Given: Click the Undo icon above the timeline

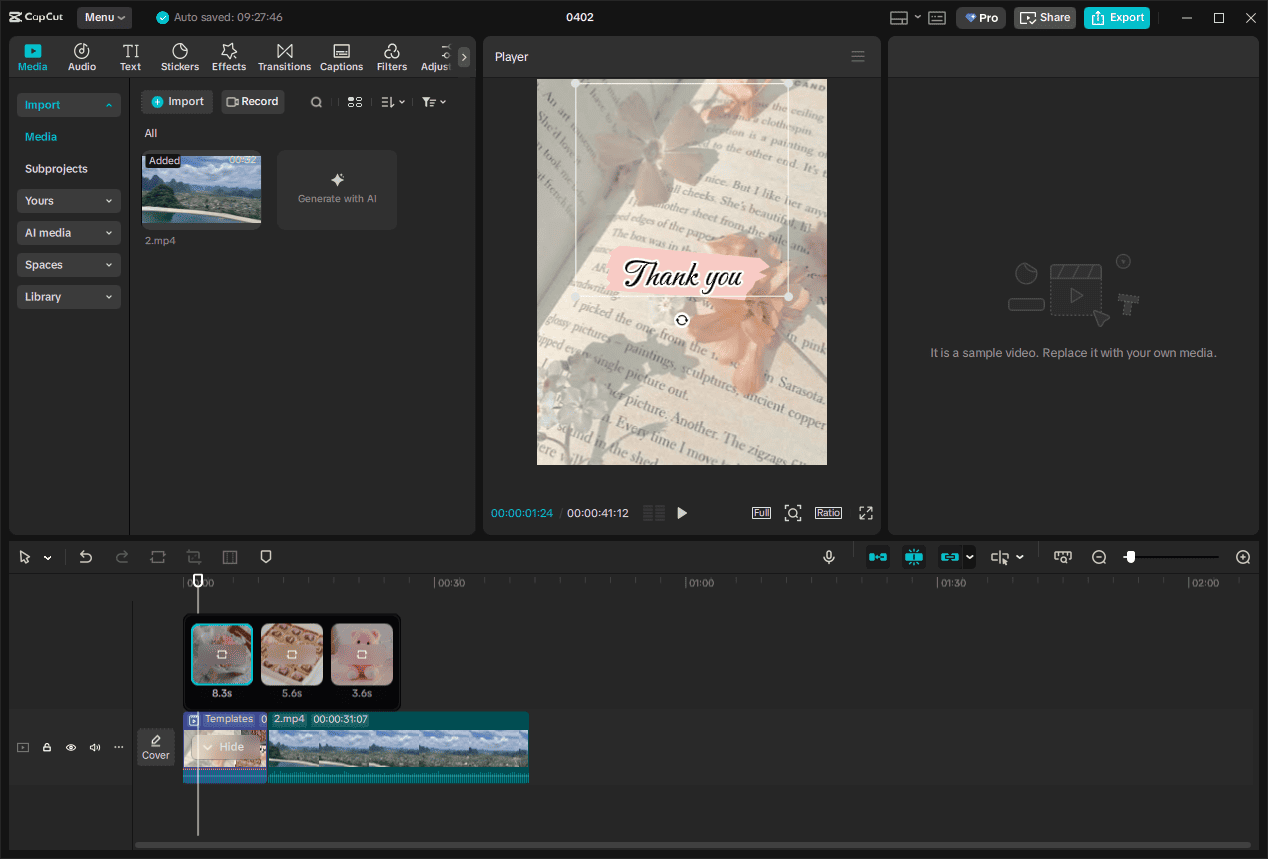Looking at the screenshot, I should tap(85, 557).
